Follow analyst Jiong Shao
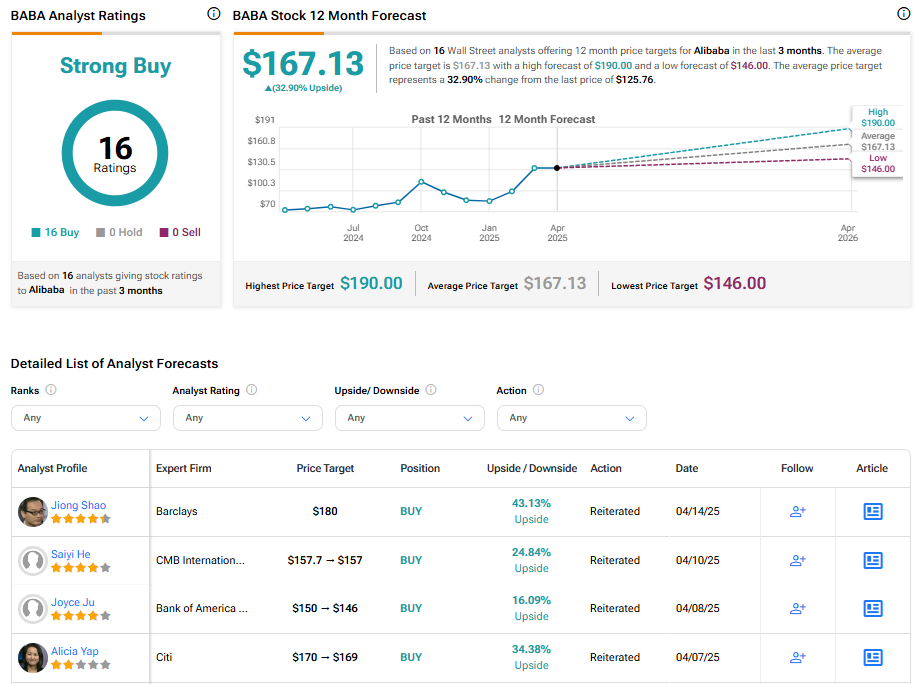 pyautogui.click(x=797, y=511)
